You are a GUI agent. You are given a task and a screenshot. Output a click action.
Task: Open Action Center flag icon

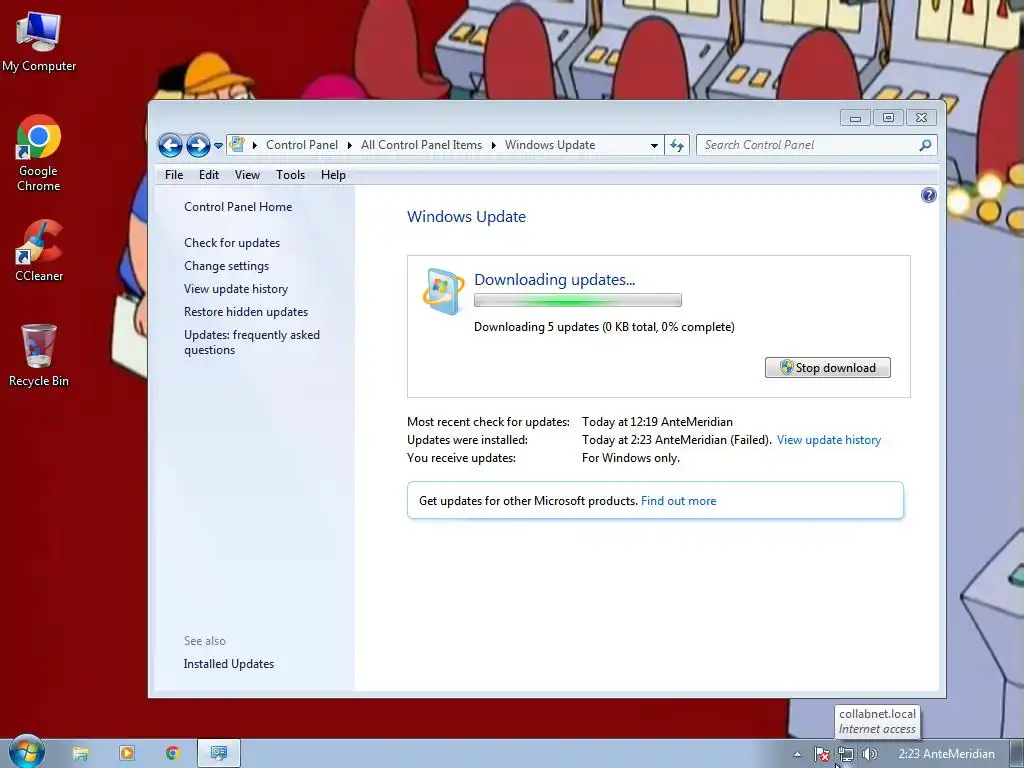(x=822, y=755)
